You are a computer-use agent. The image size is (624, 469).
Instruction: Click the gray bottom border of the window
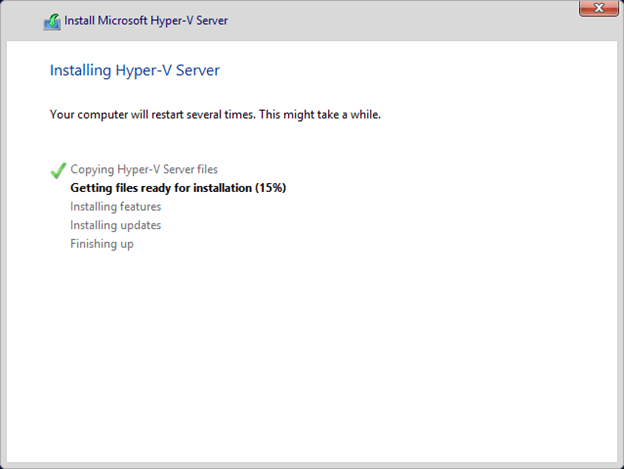pyautogui.click(x=312, y=464)
